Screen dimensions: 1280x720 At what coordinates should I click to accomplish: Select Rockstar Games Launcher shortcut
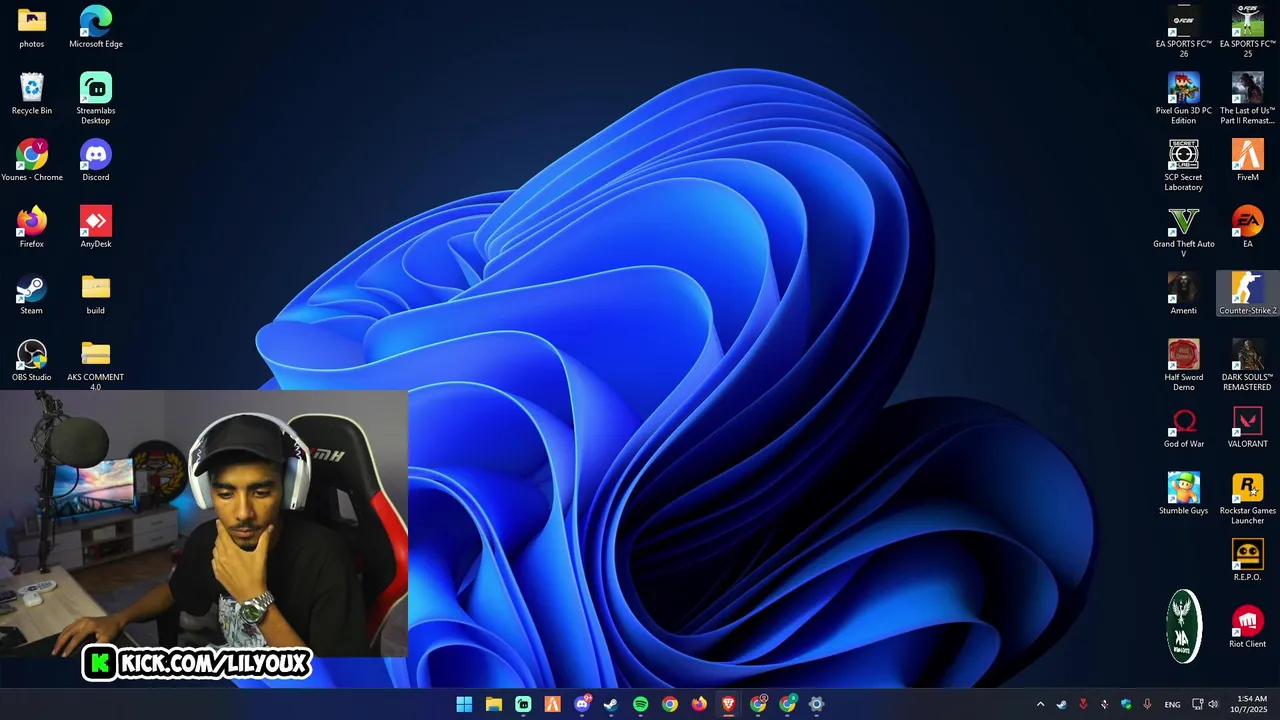pos(1248,499)
